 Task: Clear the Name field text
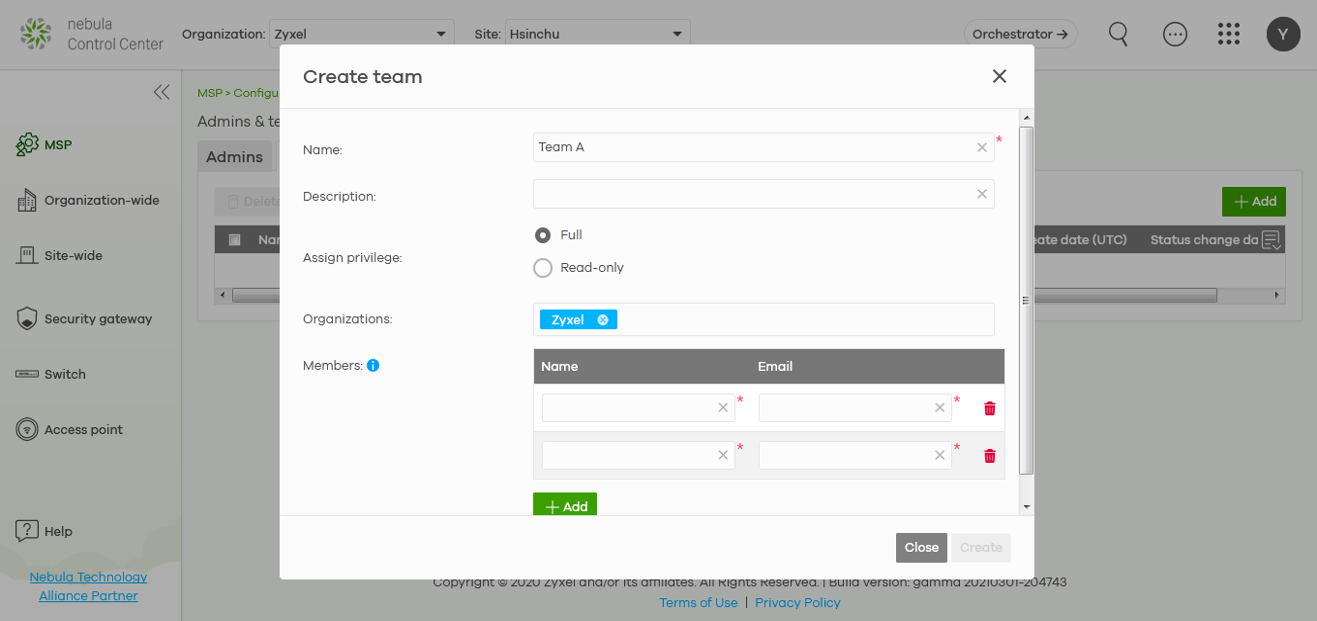pos(982,148)
